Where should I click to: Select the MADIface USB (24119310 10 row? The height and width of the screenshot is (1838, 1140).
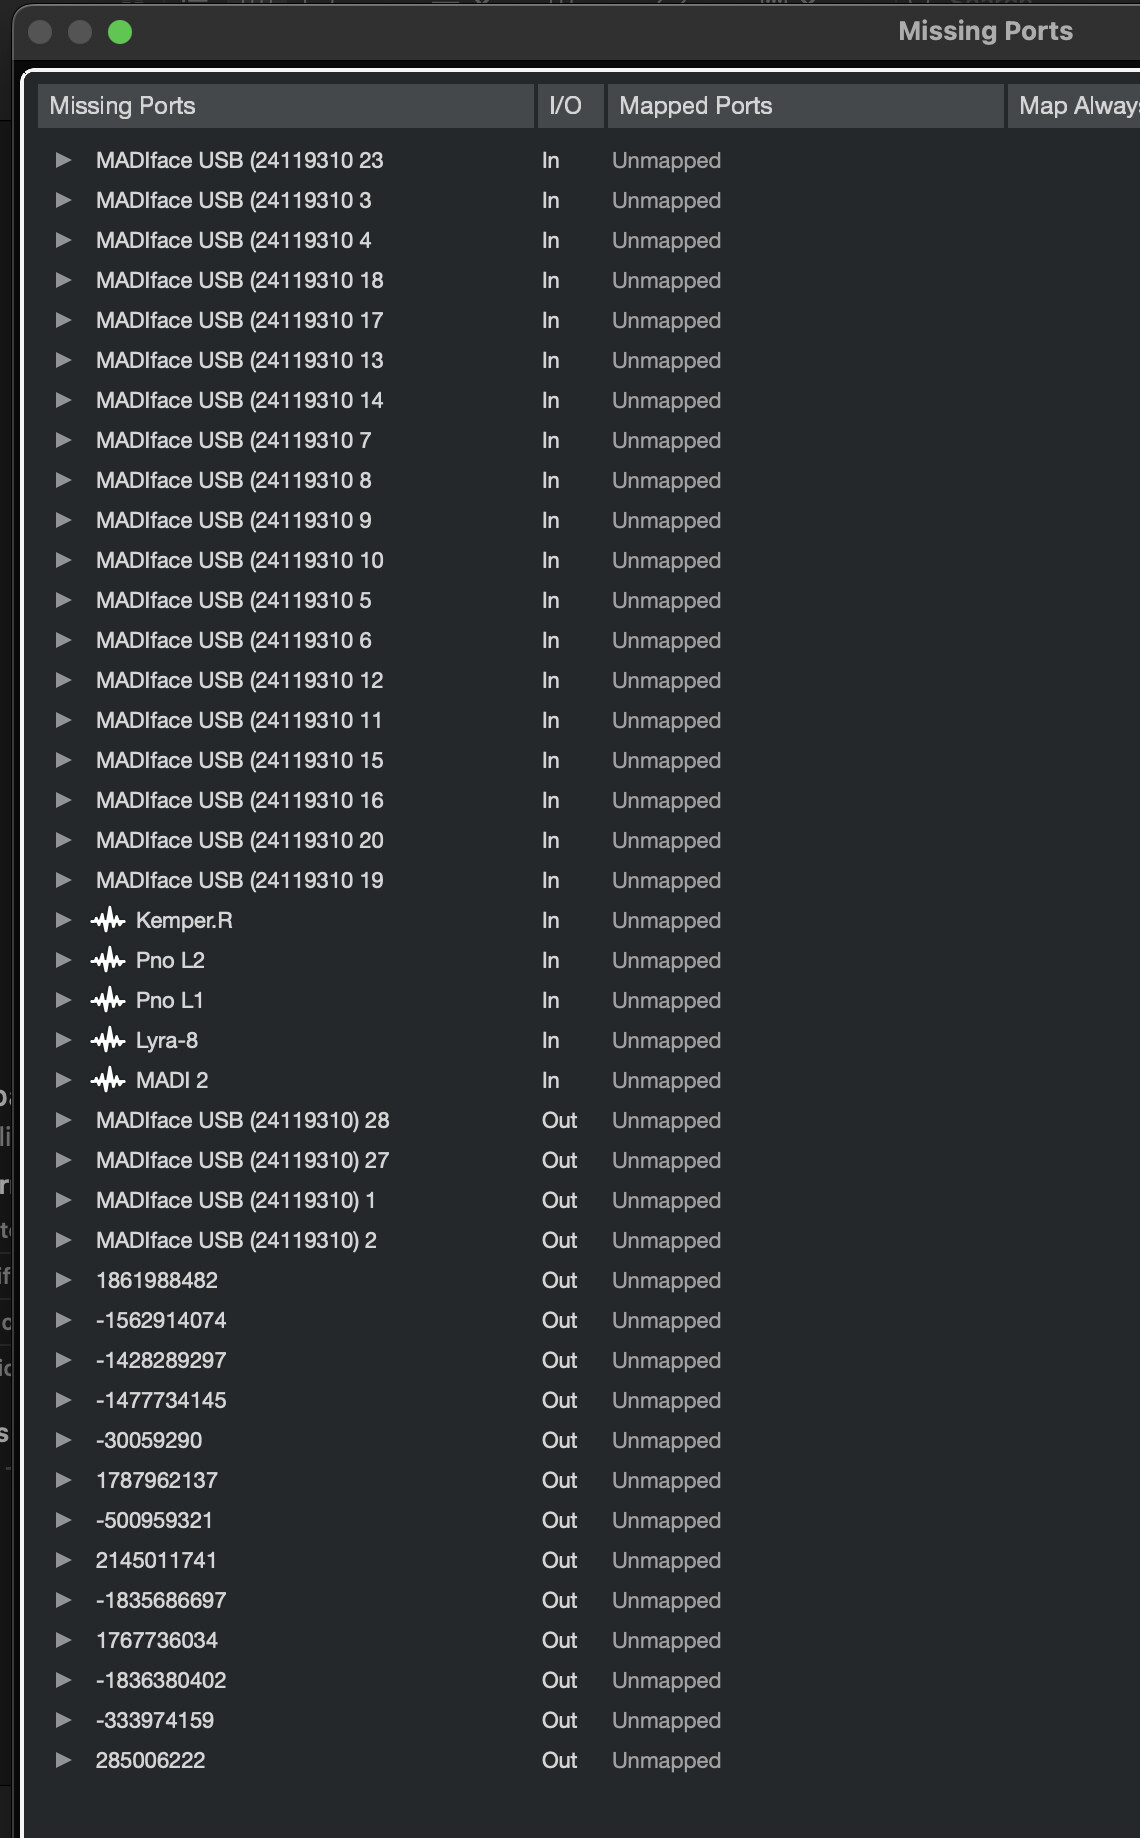click(x=580, y=560)
